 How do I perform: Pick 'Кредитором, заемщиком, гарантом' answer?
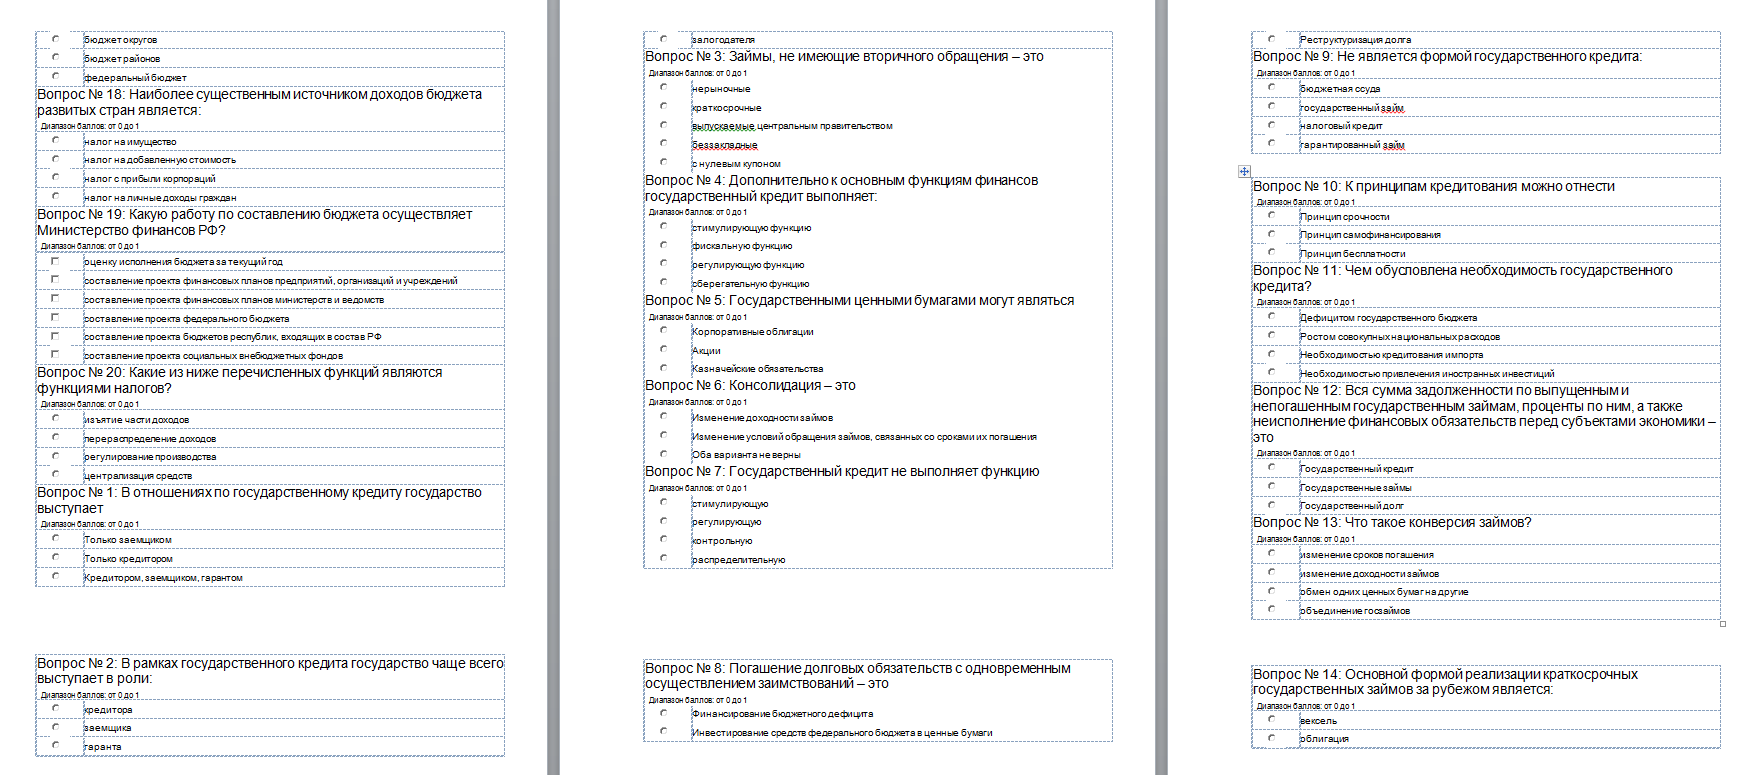pos(56,576)
